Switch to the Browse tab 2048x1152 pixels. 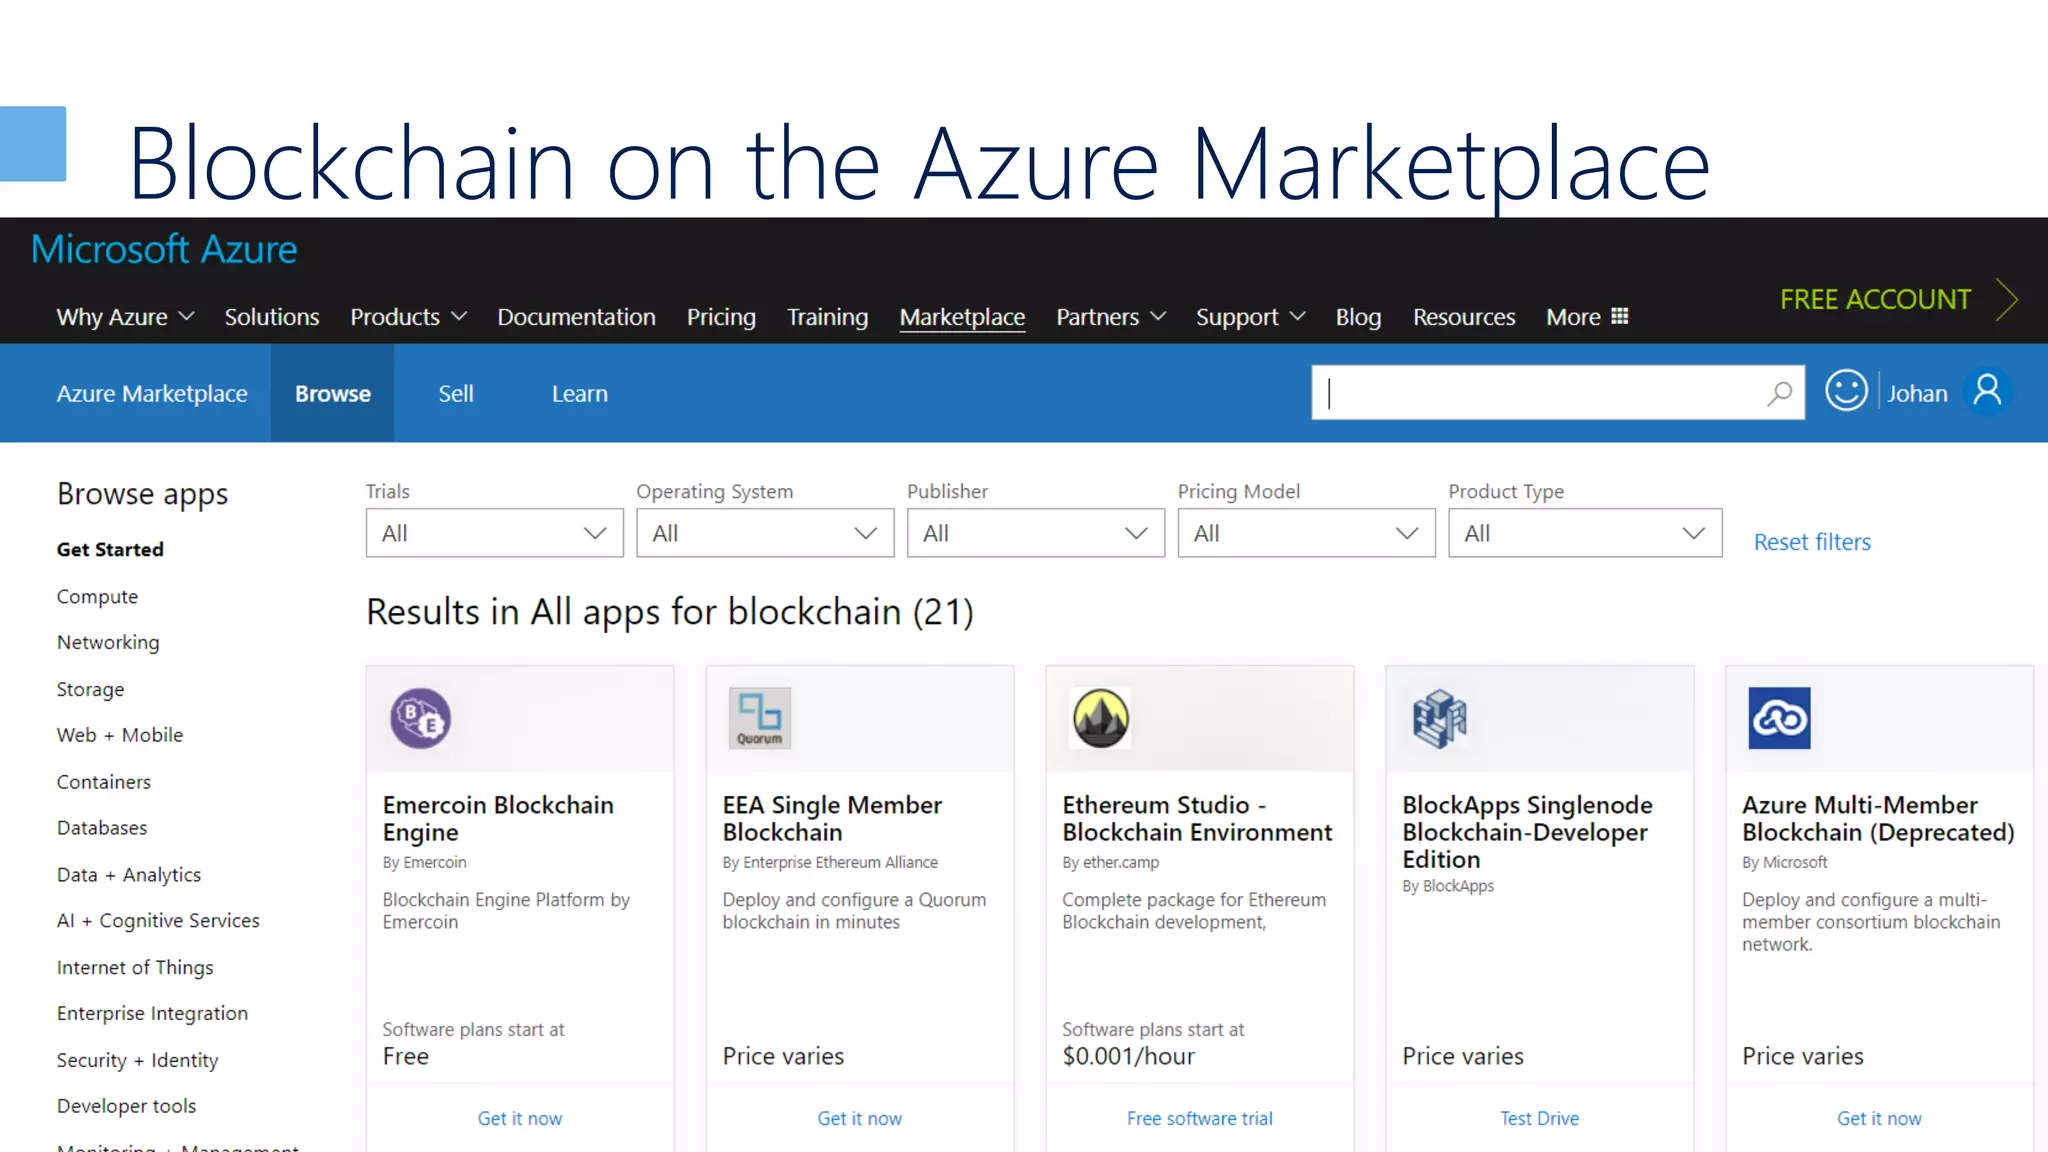click(x=332, y=393)
